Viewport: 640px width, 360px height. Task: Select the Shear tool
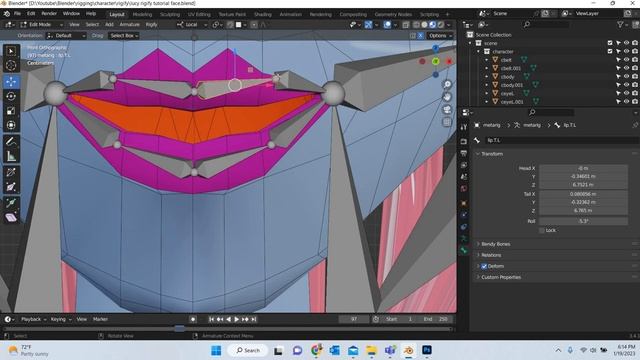pyautogui.click(x=11, y=217)
